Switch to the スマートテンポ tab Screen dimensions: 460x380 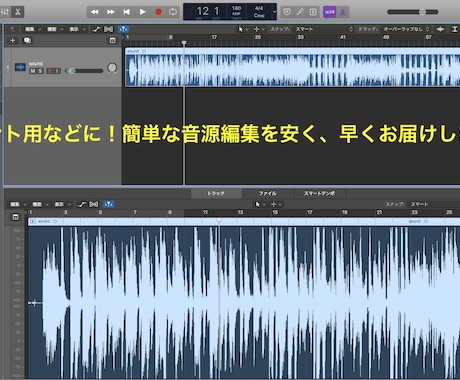pos(319,193)
